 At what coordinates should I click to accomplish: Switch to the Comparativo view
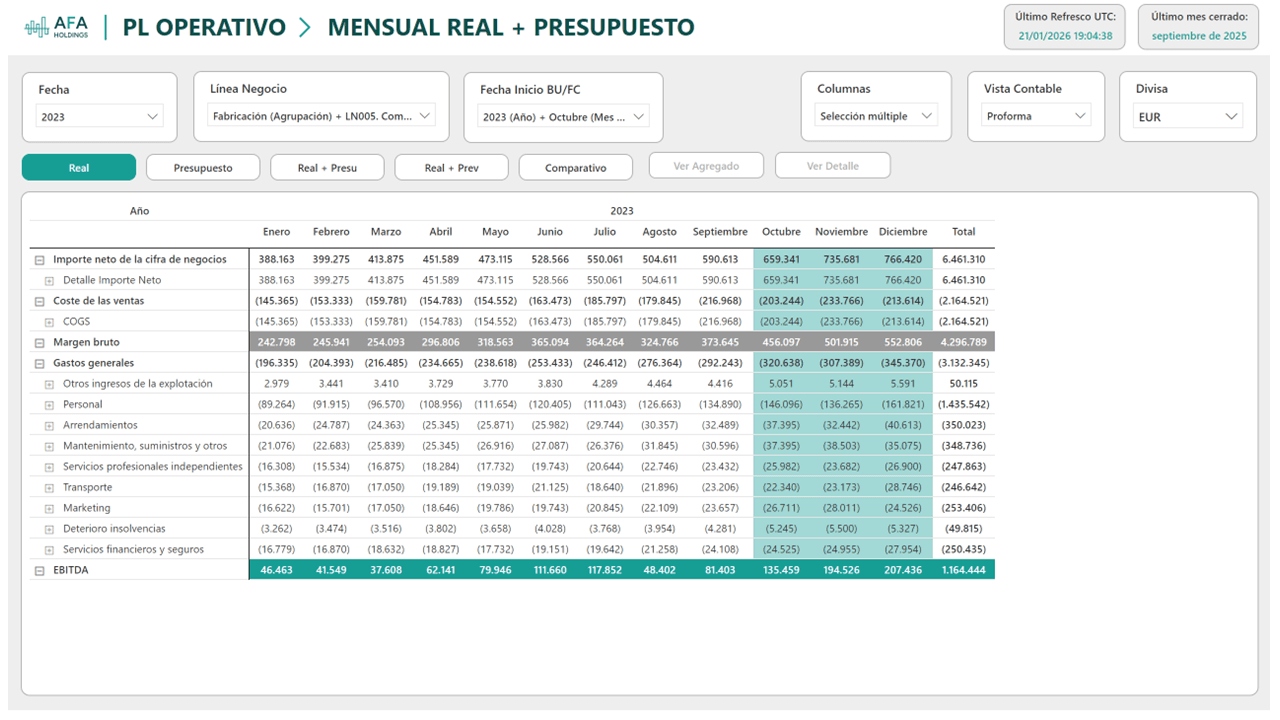pyautogui.click(x=576, y=168)
